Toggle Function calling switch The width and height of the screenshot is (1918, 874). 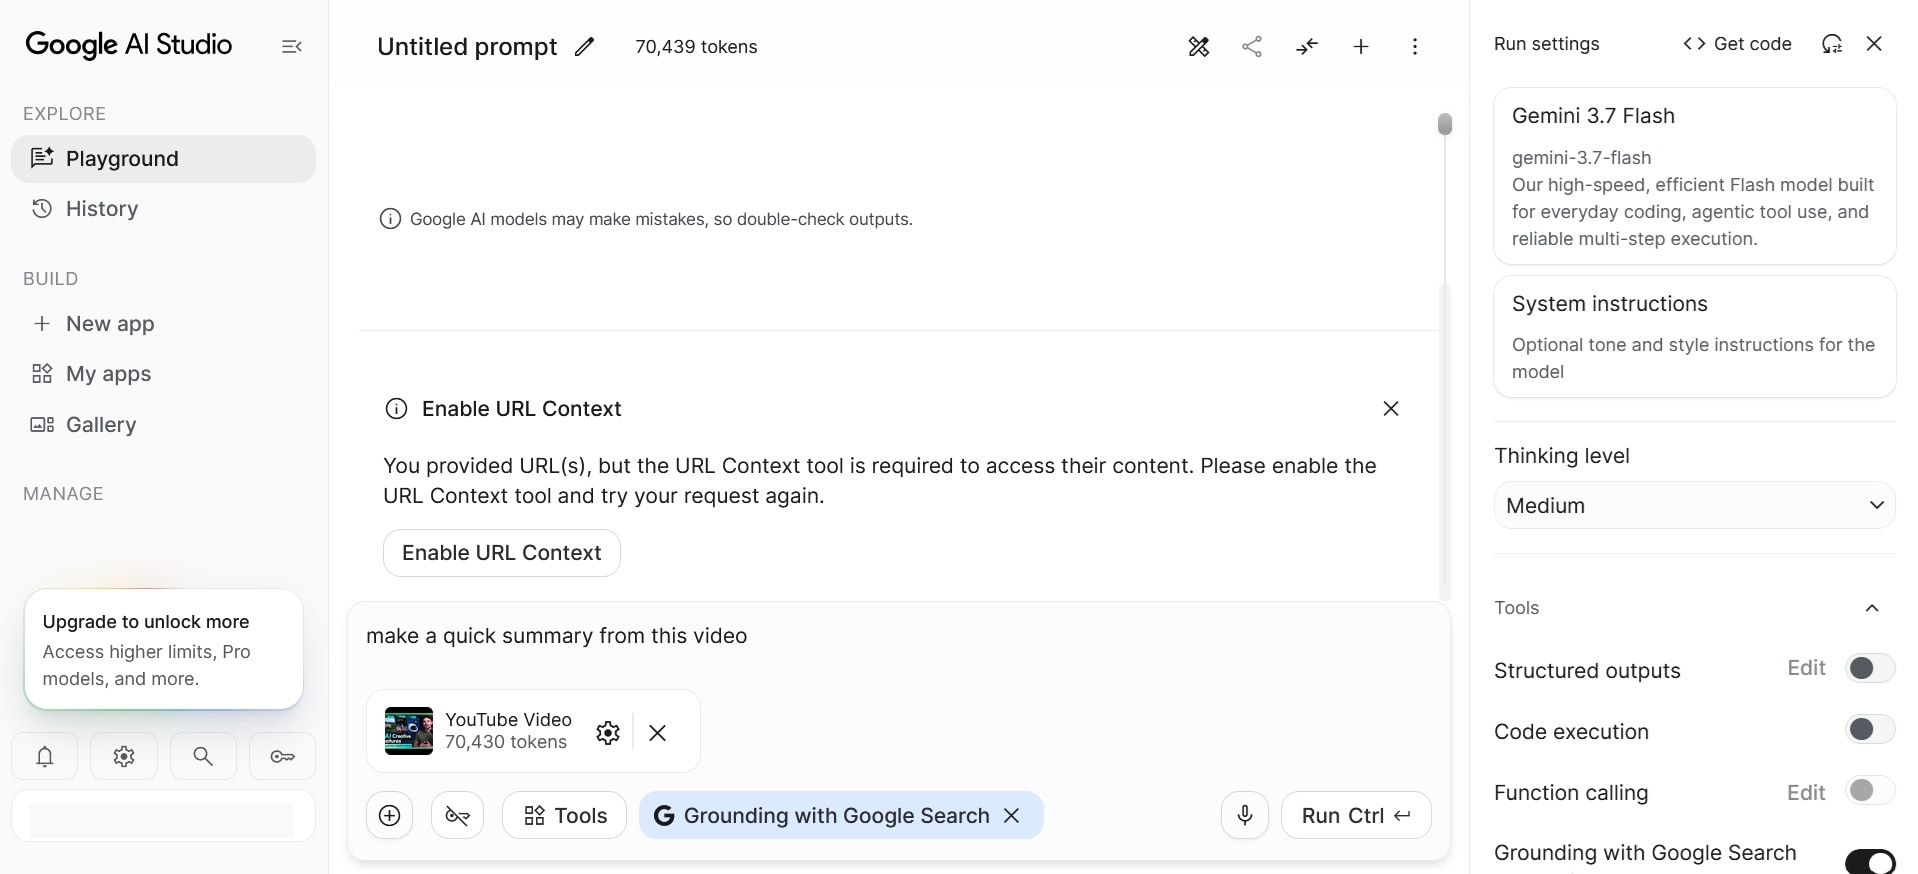pos(1870,791)
